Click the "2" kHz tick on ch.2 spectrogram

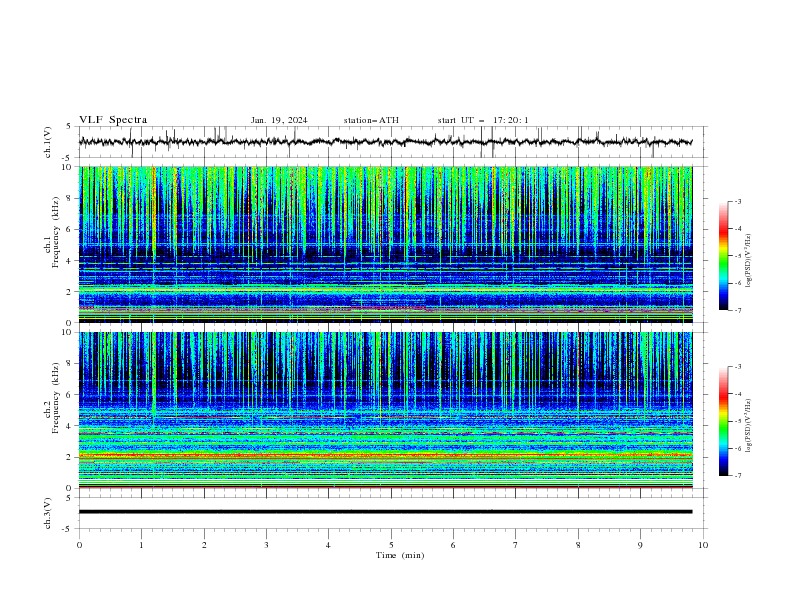click(x=70, y=457)
